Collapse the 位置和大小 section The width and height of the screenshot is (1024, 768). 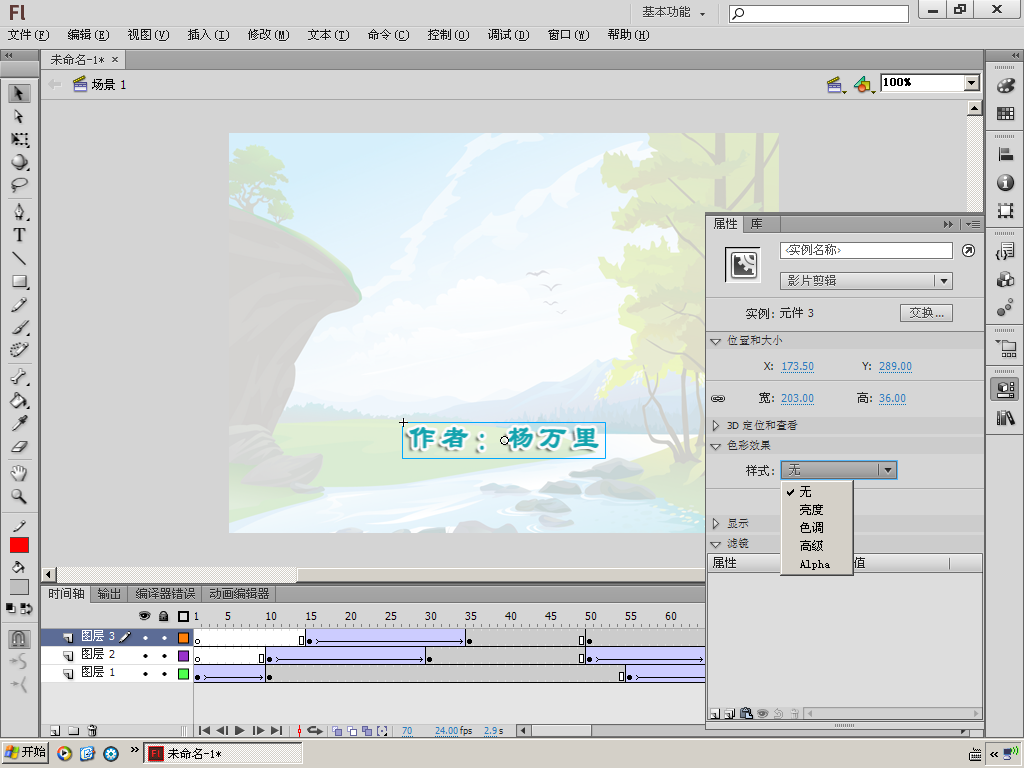[716, 341]
